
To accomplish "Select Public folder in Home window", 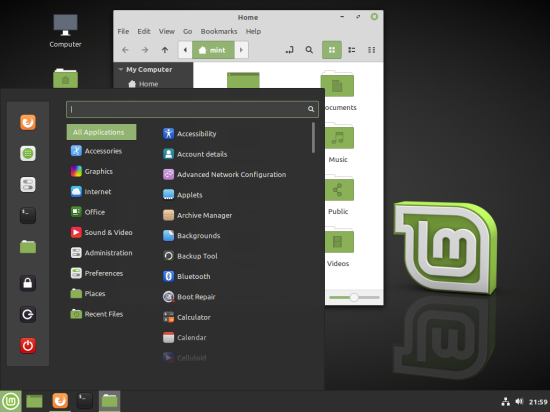I will point(338,196).
